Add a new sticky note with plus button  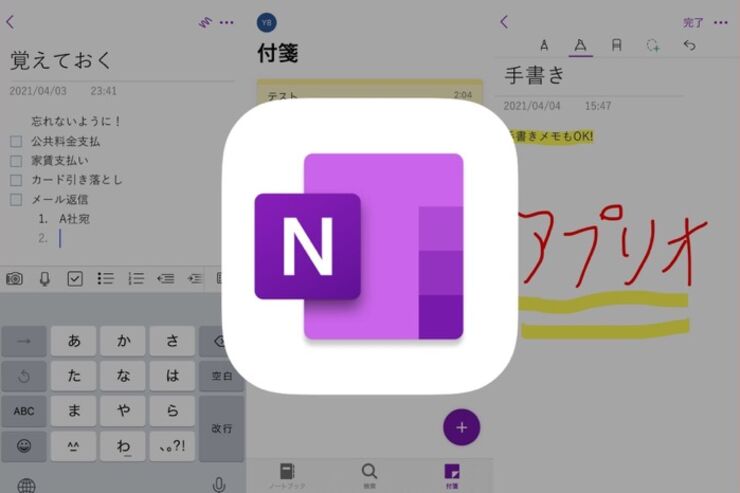pyautogui.click(x=461, y=427)
